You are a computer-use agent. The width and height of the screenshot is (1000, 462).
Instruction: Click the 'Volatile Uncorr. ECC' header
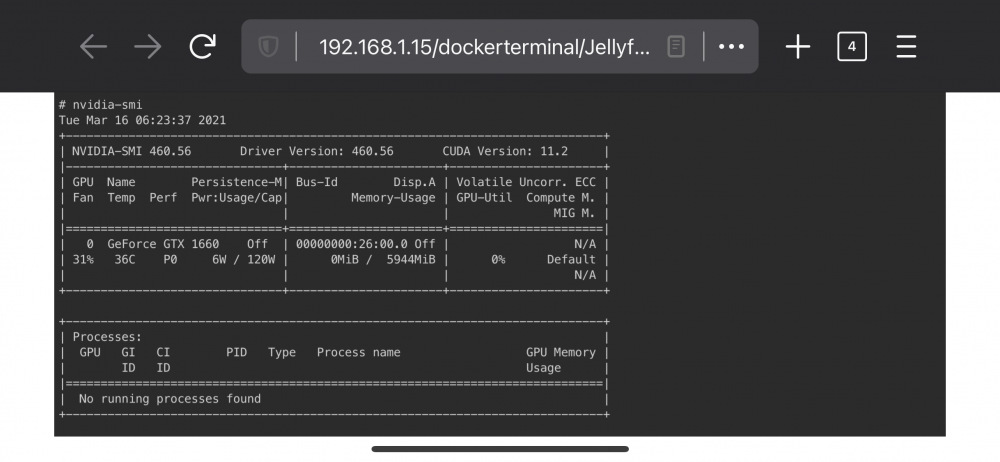(526, 182)
